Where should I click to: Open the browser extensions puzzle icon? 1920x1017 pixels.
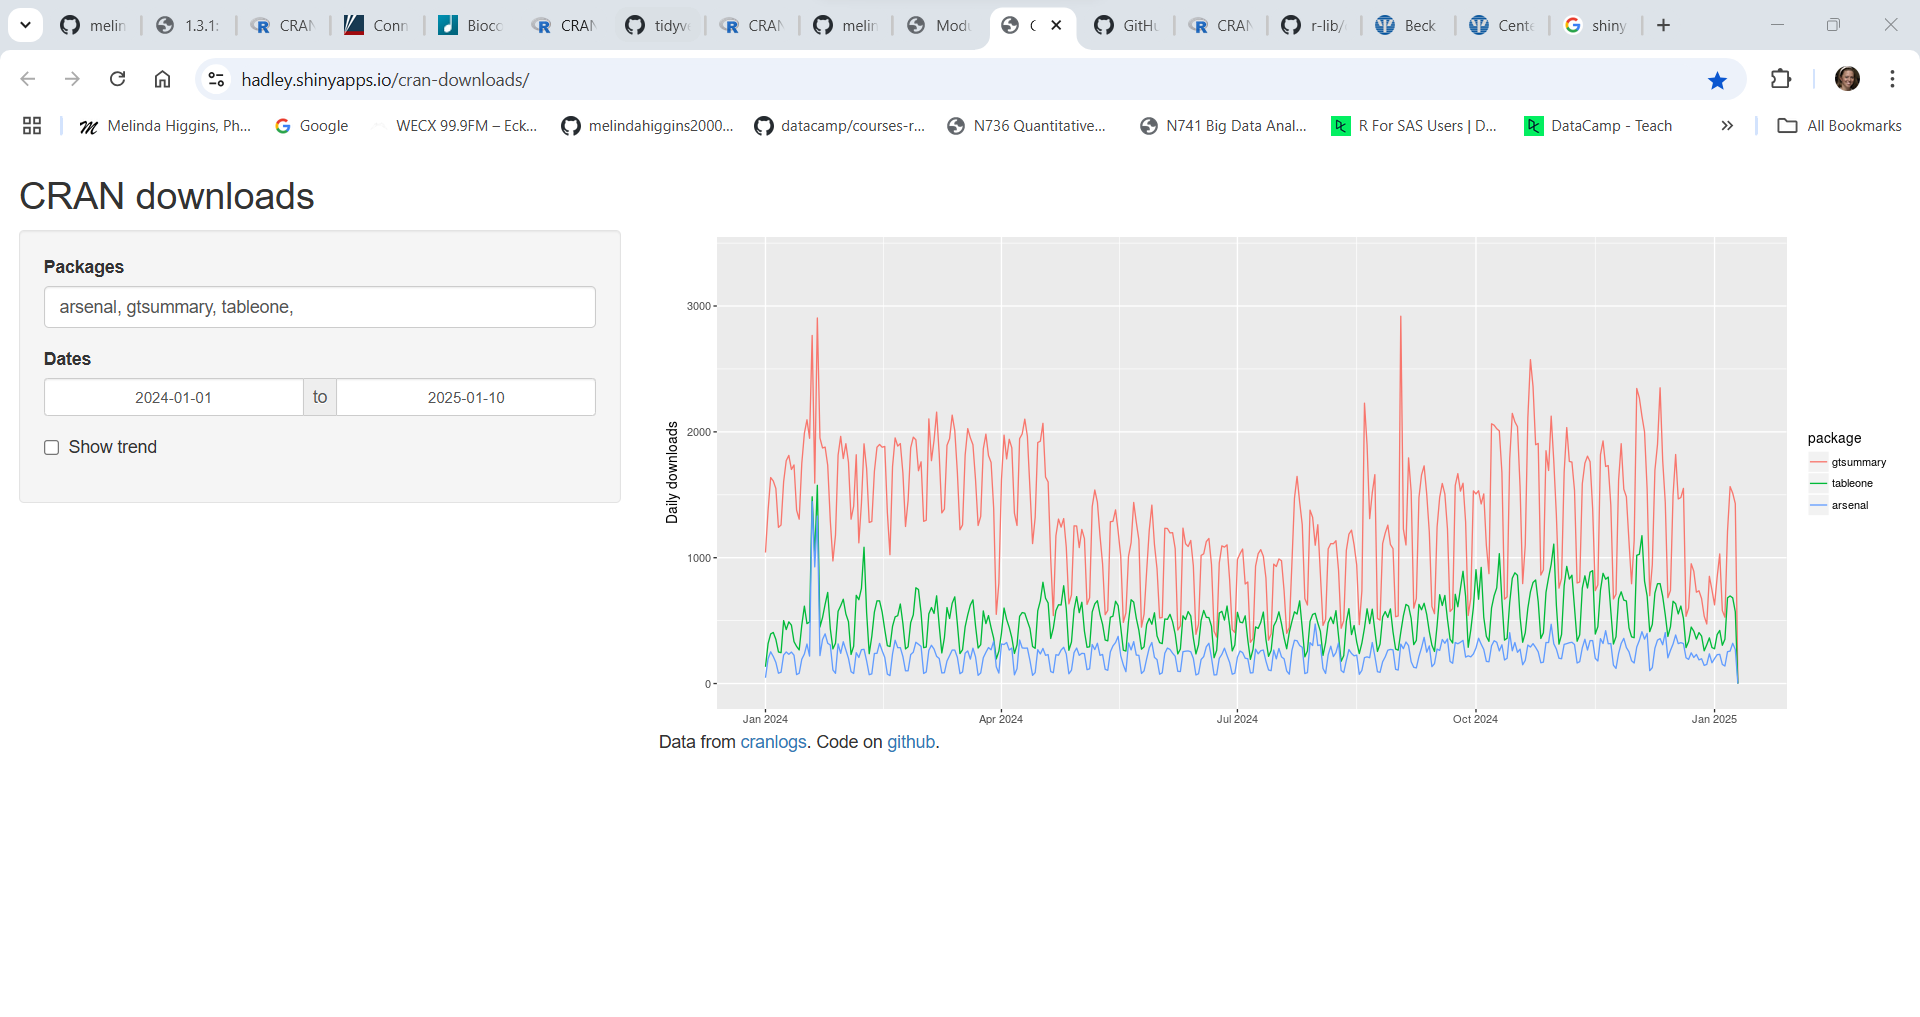(x=1780, y=79)
